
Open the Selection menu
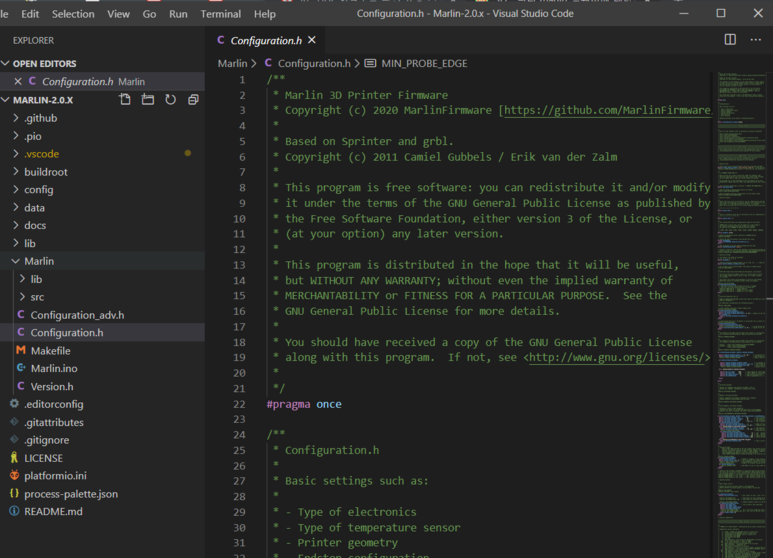click(73, 14)
